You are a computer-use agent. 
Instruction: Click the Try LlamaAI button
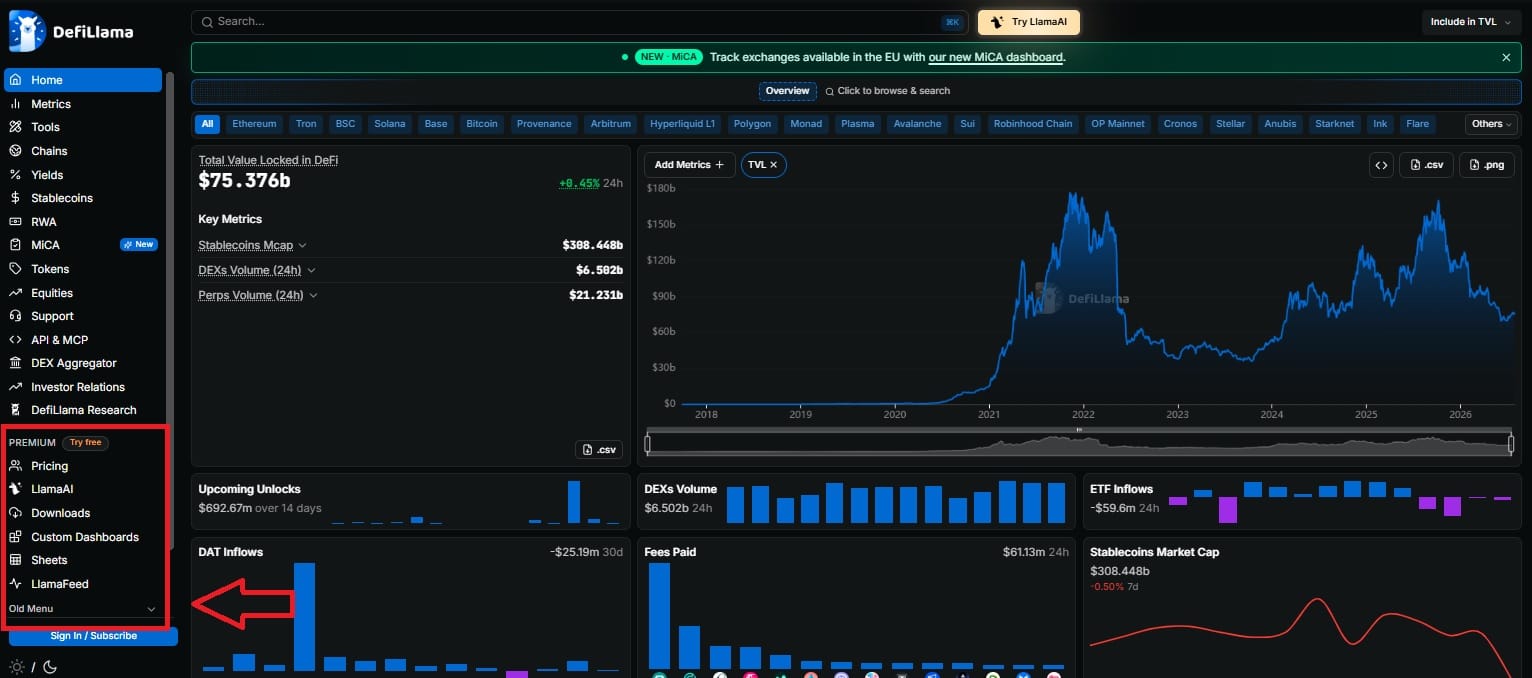(x=1029, y=22)
